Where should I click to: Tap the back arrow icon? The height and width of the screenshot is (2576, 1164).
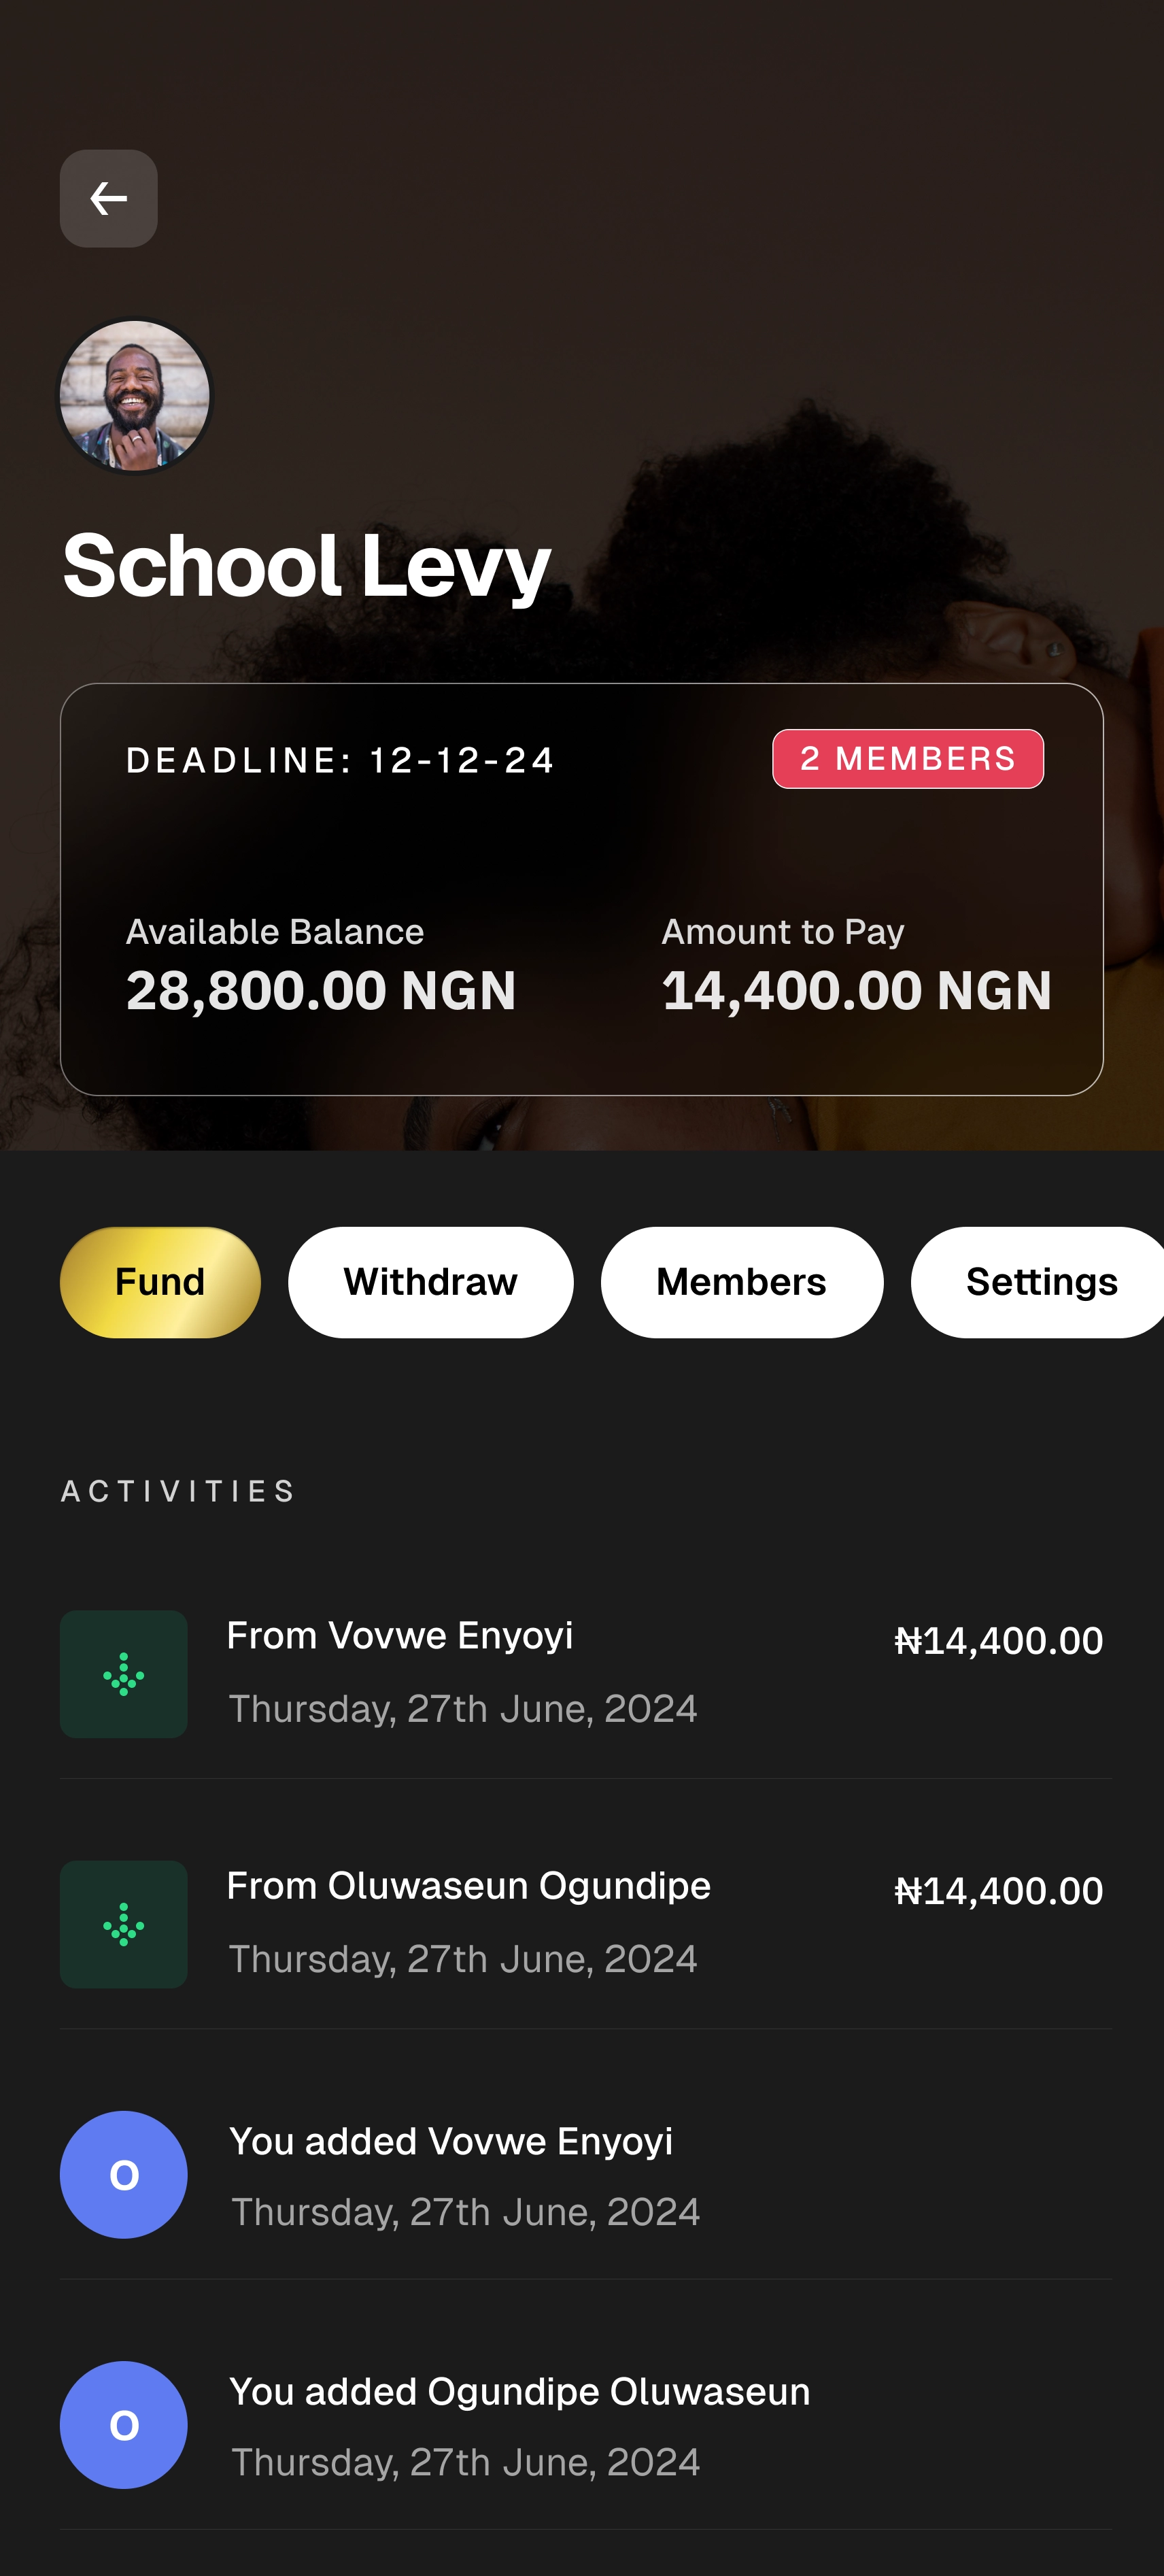pyautogui.click(x=108, y=198)
